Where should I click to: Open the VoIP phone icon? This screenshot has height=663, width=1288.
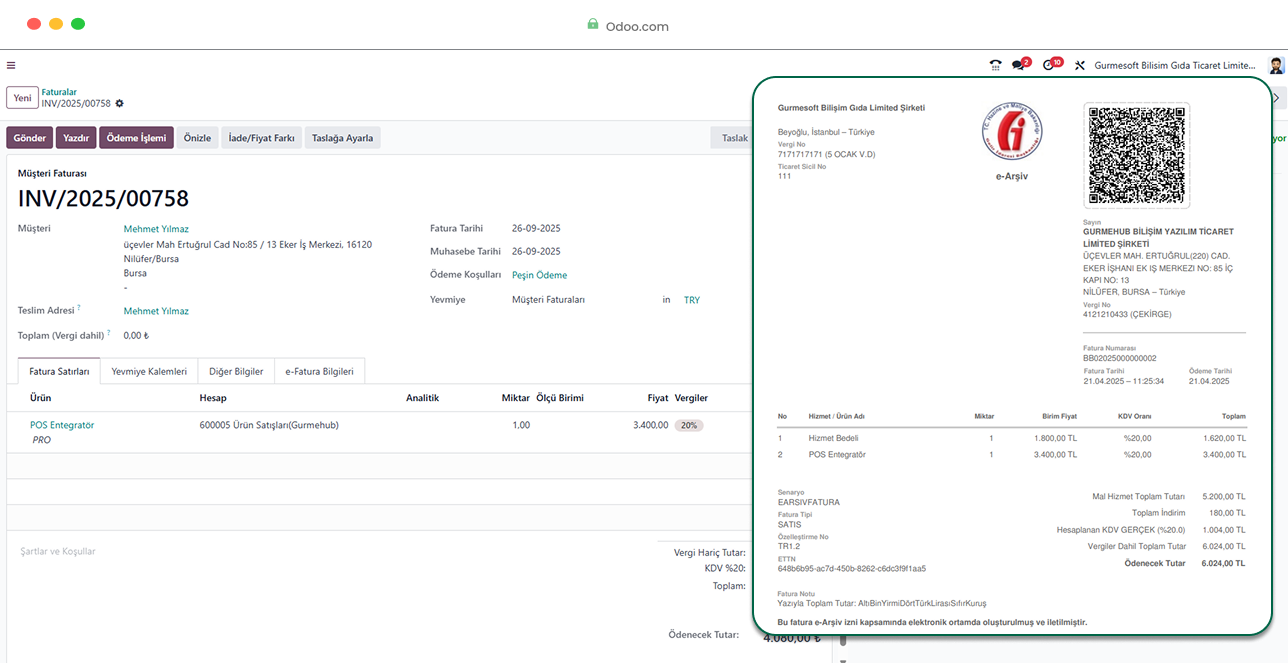point(995,66)
